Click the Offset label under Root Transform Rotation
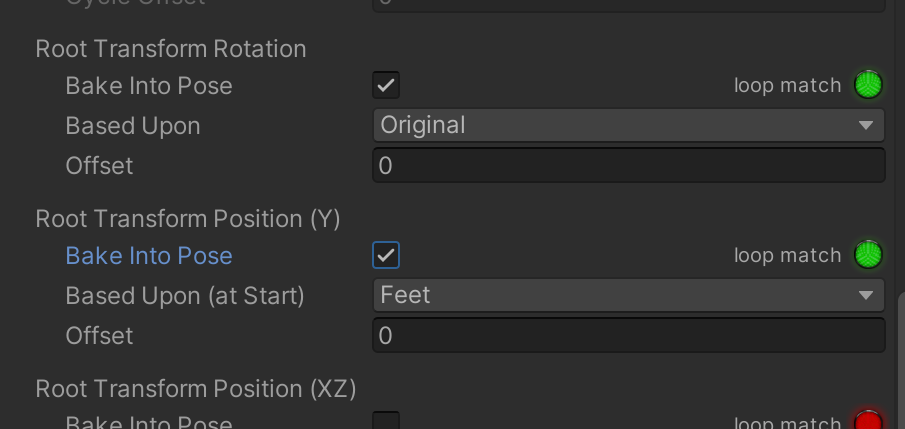The image size is (905, 429). 99,166
